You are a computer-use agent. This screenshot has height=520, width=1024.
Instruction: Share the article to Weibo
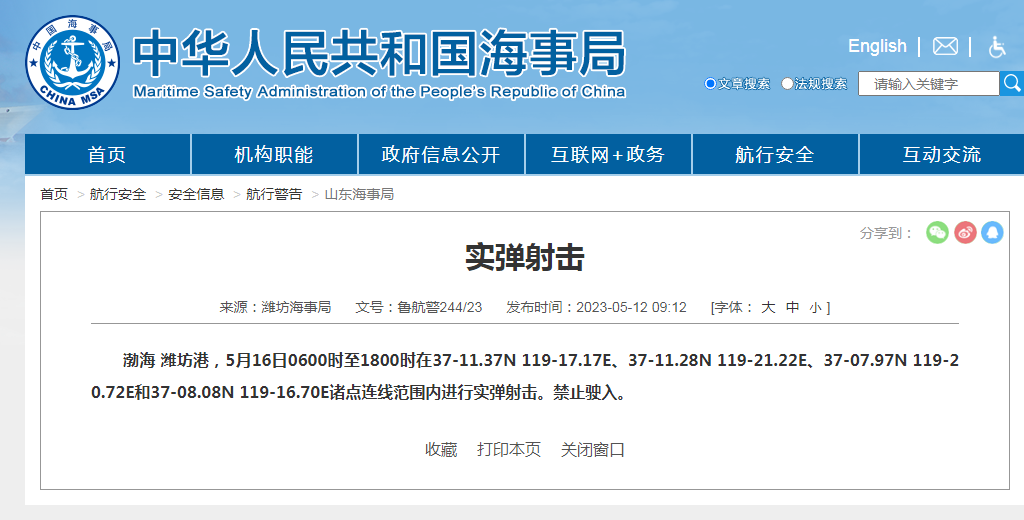(965, 233)
